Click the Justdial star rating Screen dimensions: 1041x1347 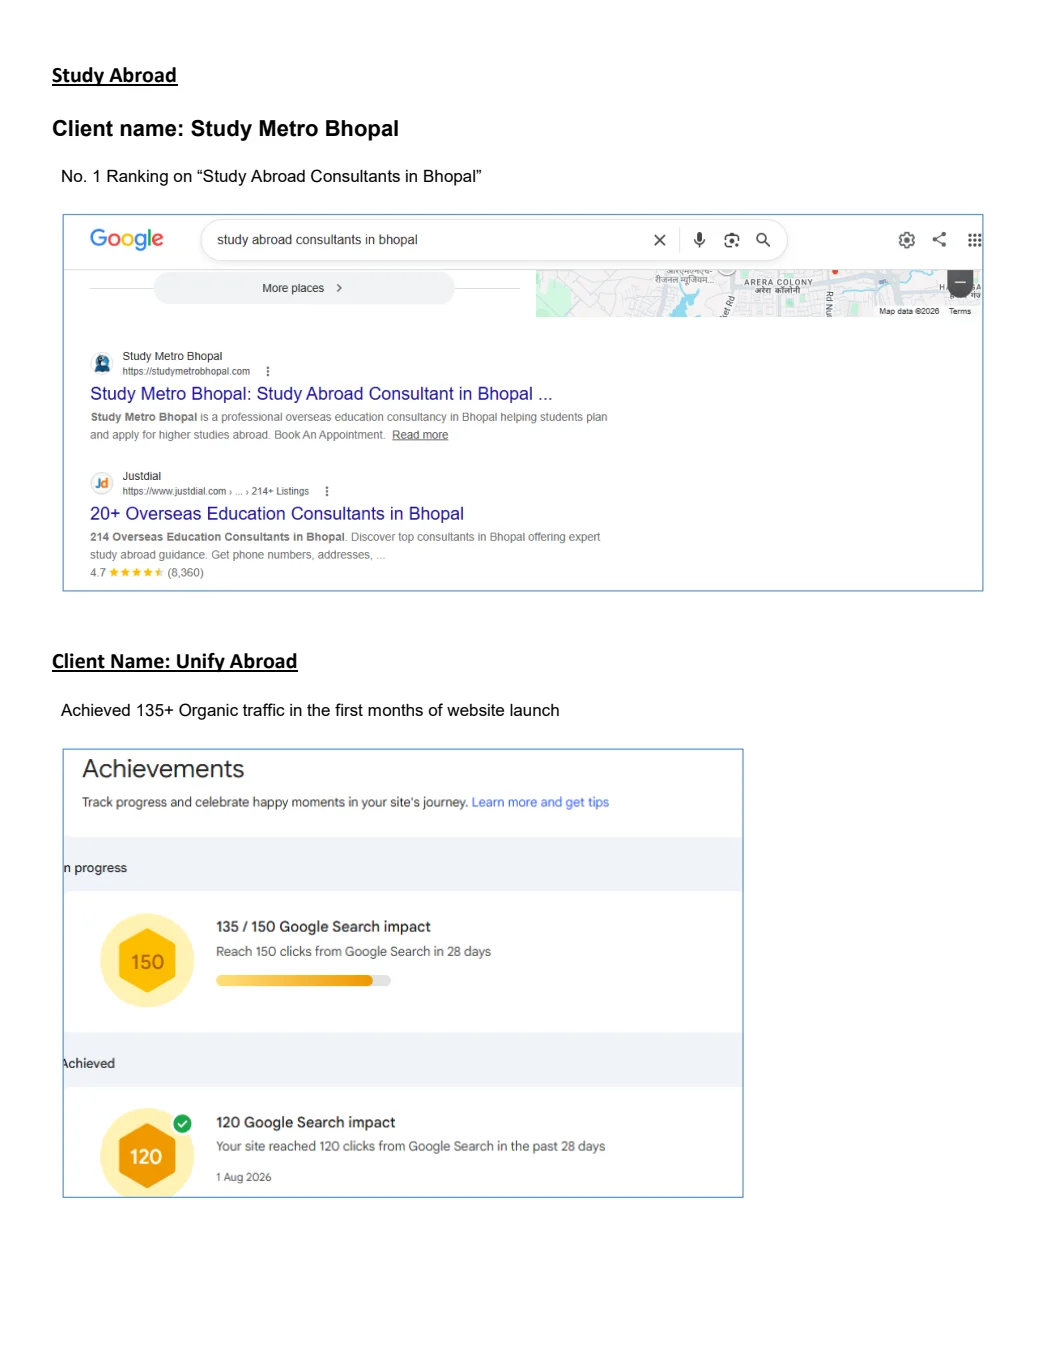pyautogui.click(x=136, y=573)
